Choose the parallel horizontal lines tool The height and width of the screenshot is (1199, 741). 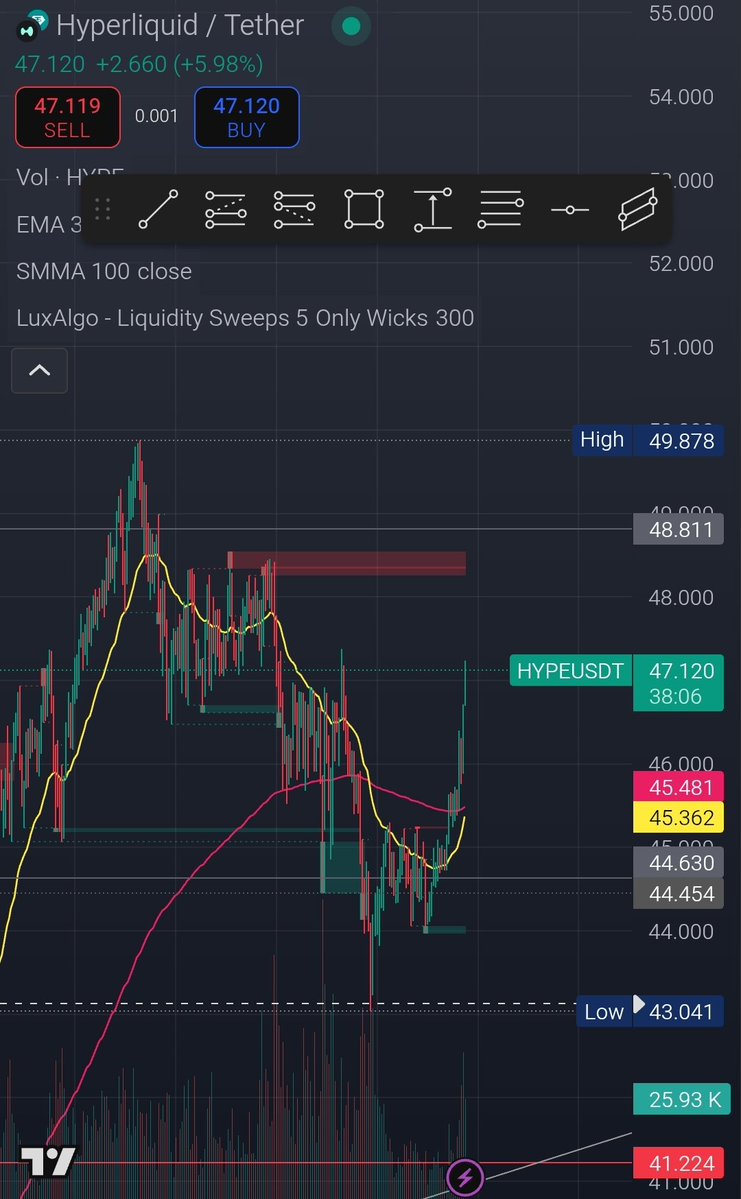click(x=502, y=209)
